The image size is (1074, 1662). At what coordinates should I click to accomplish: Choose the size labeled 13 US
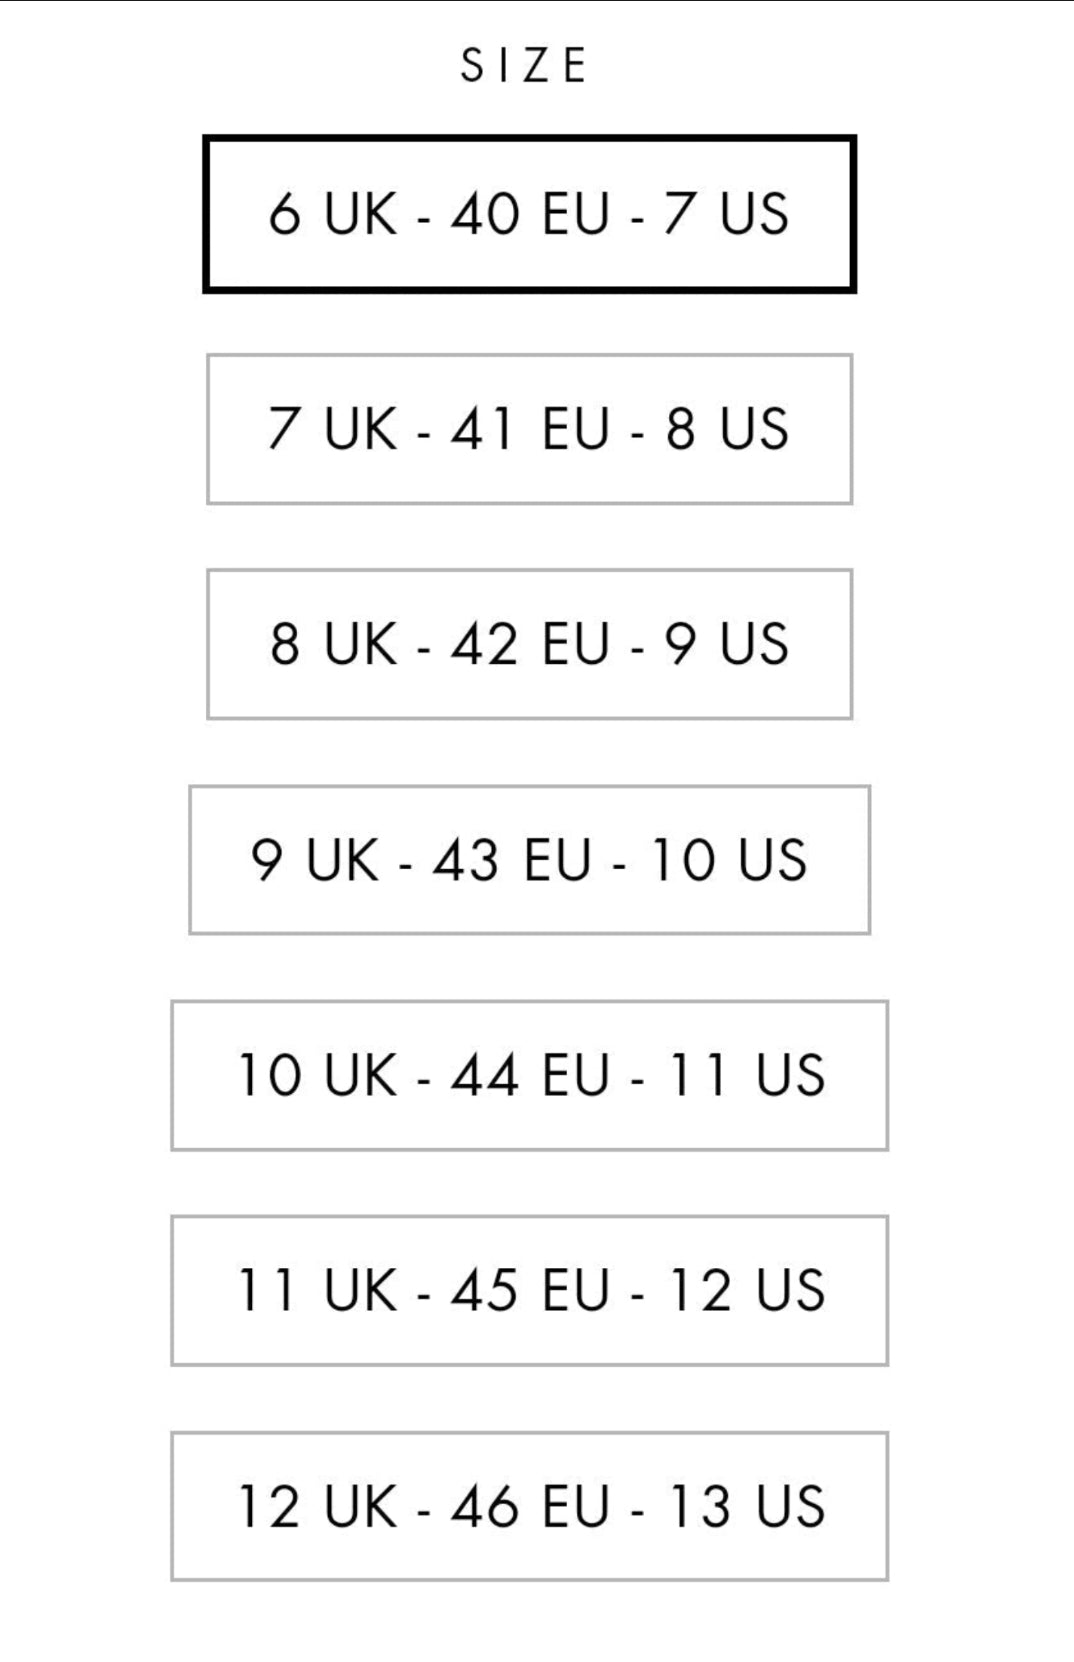pos(529,1506)
